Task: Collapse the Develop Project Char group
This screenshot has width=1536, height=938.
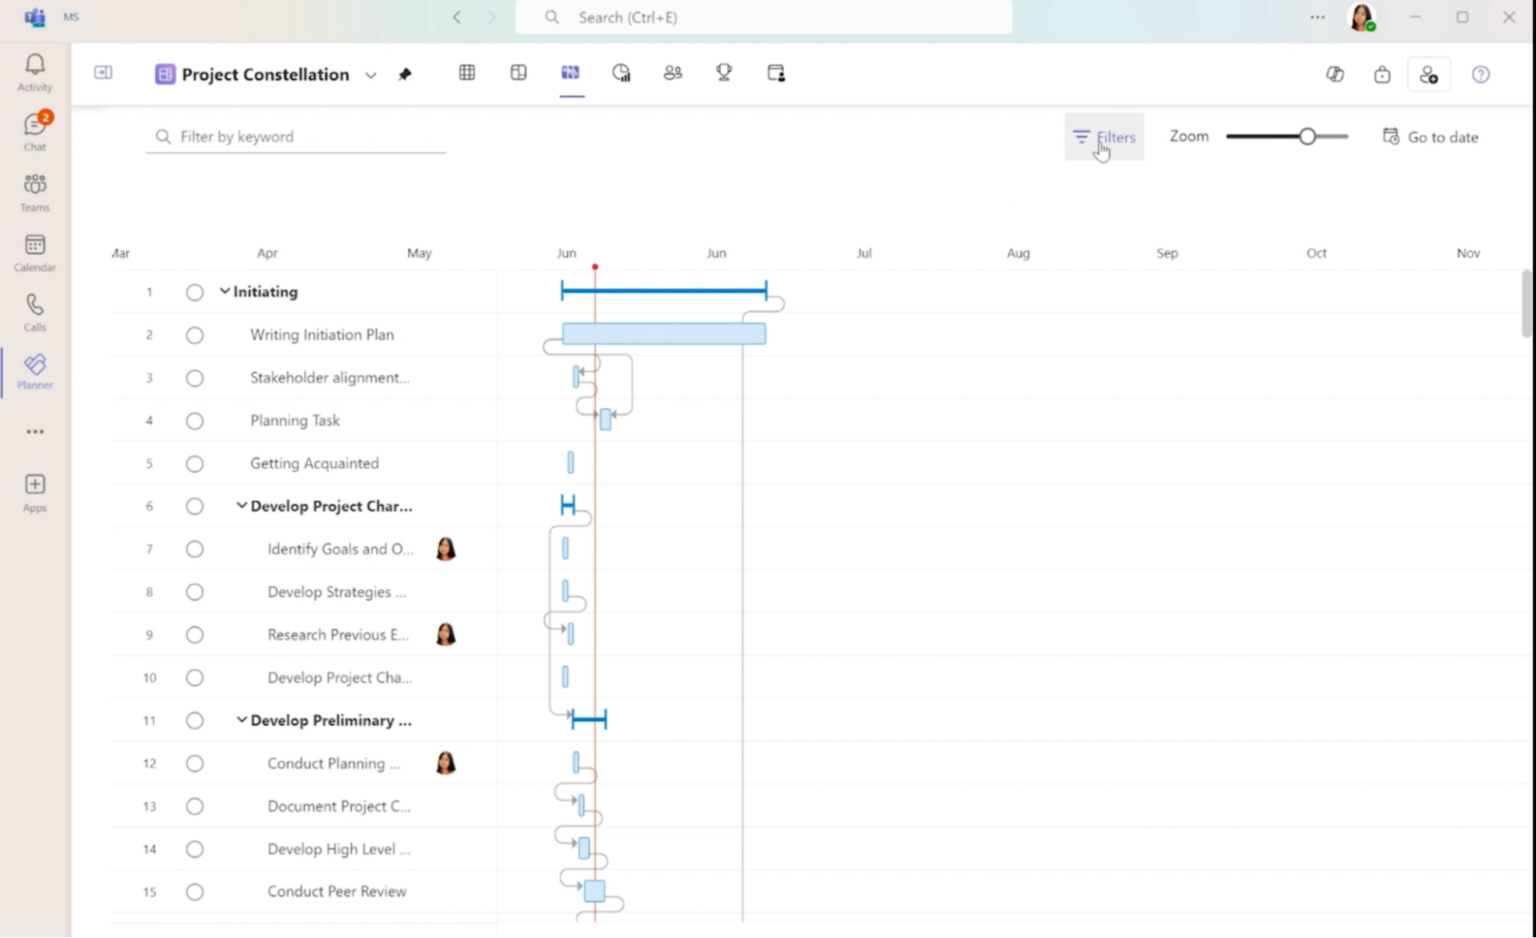Action: point(240,505)
